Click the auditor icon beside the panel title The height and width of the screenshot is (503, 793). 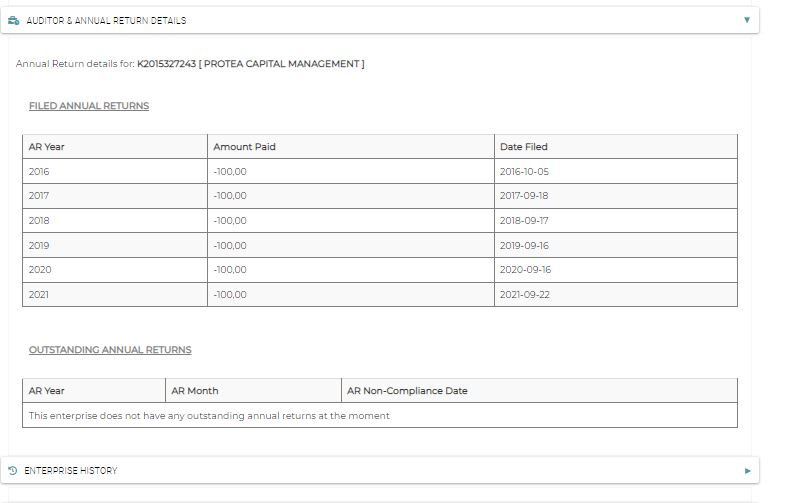(13, 20)
